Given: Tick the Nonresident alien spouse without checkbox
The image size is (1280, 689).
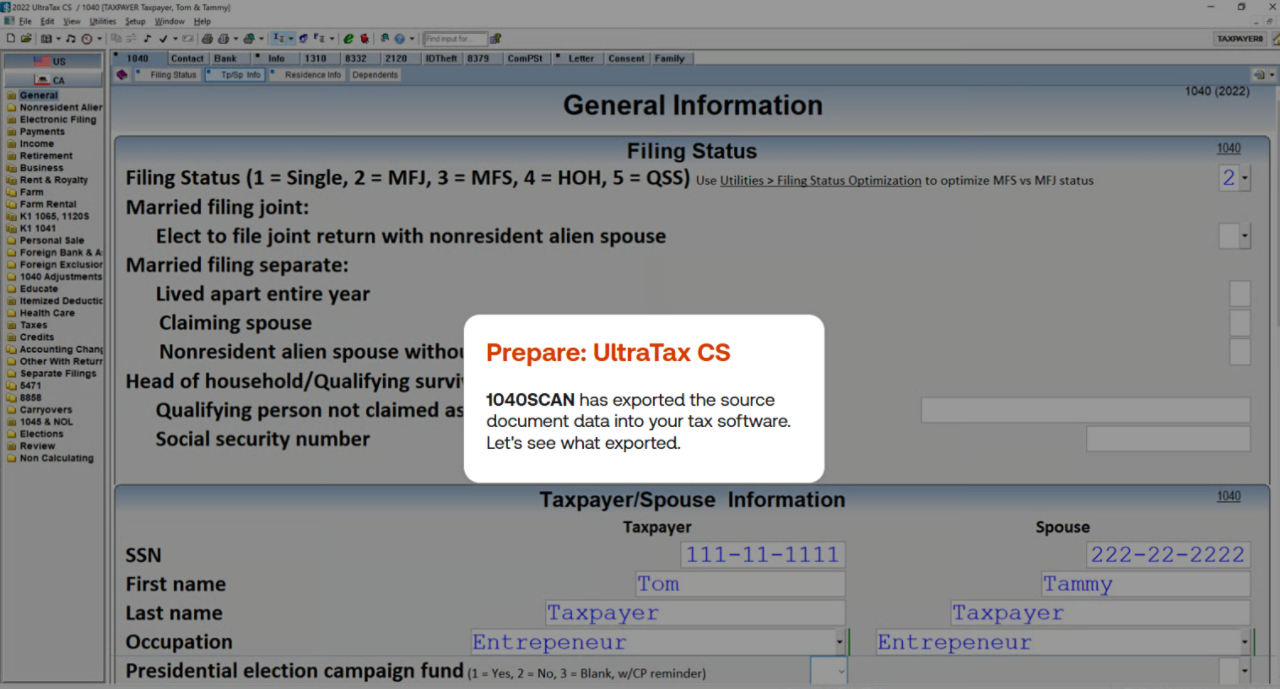Looking at the screenshot, I should 1239,352.
